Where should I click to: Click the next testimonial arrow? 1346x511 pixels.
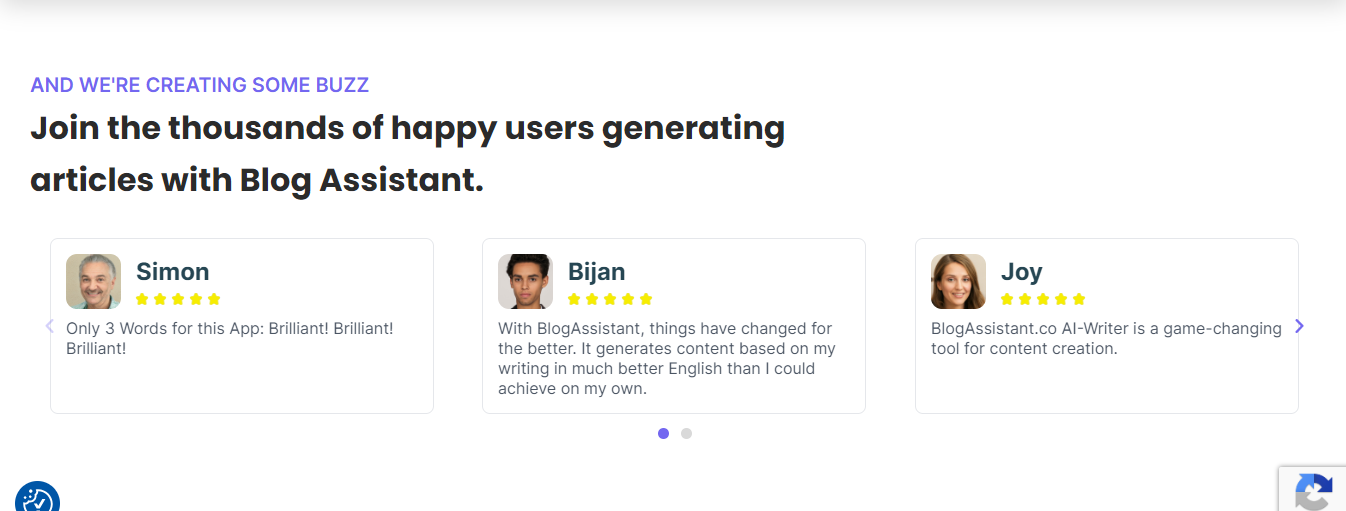pos(1299,326)
